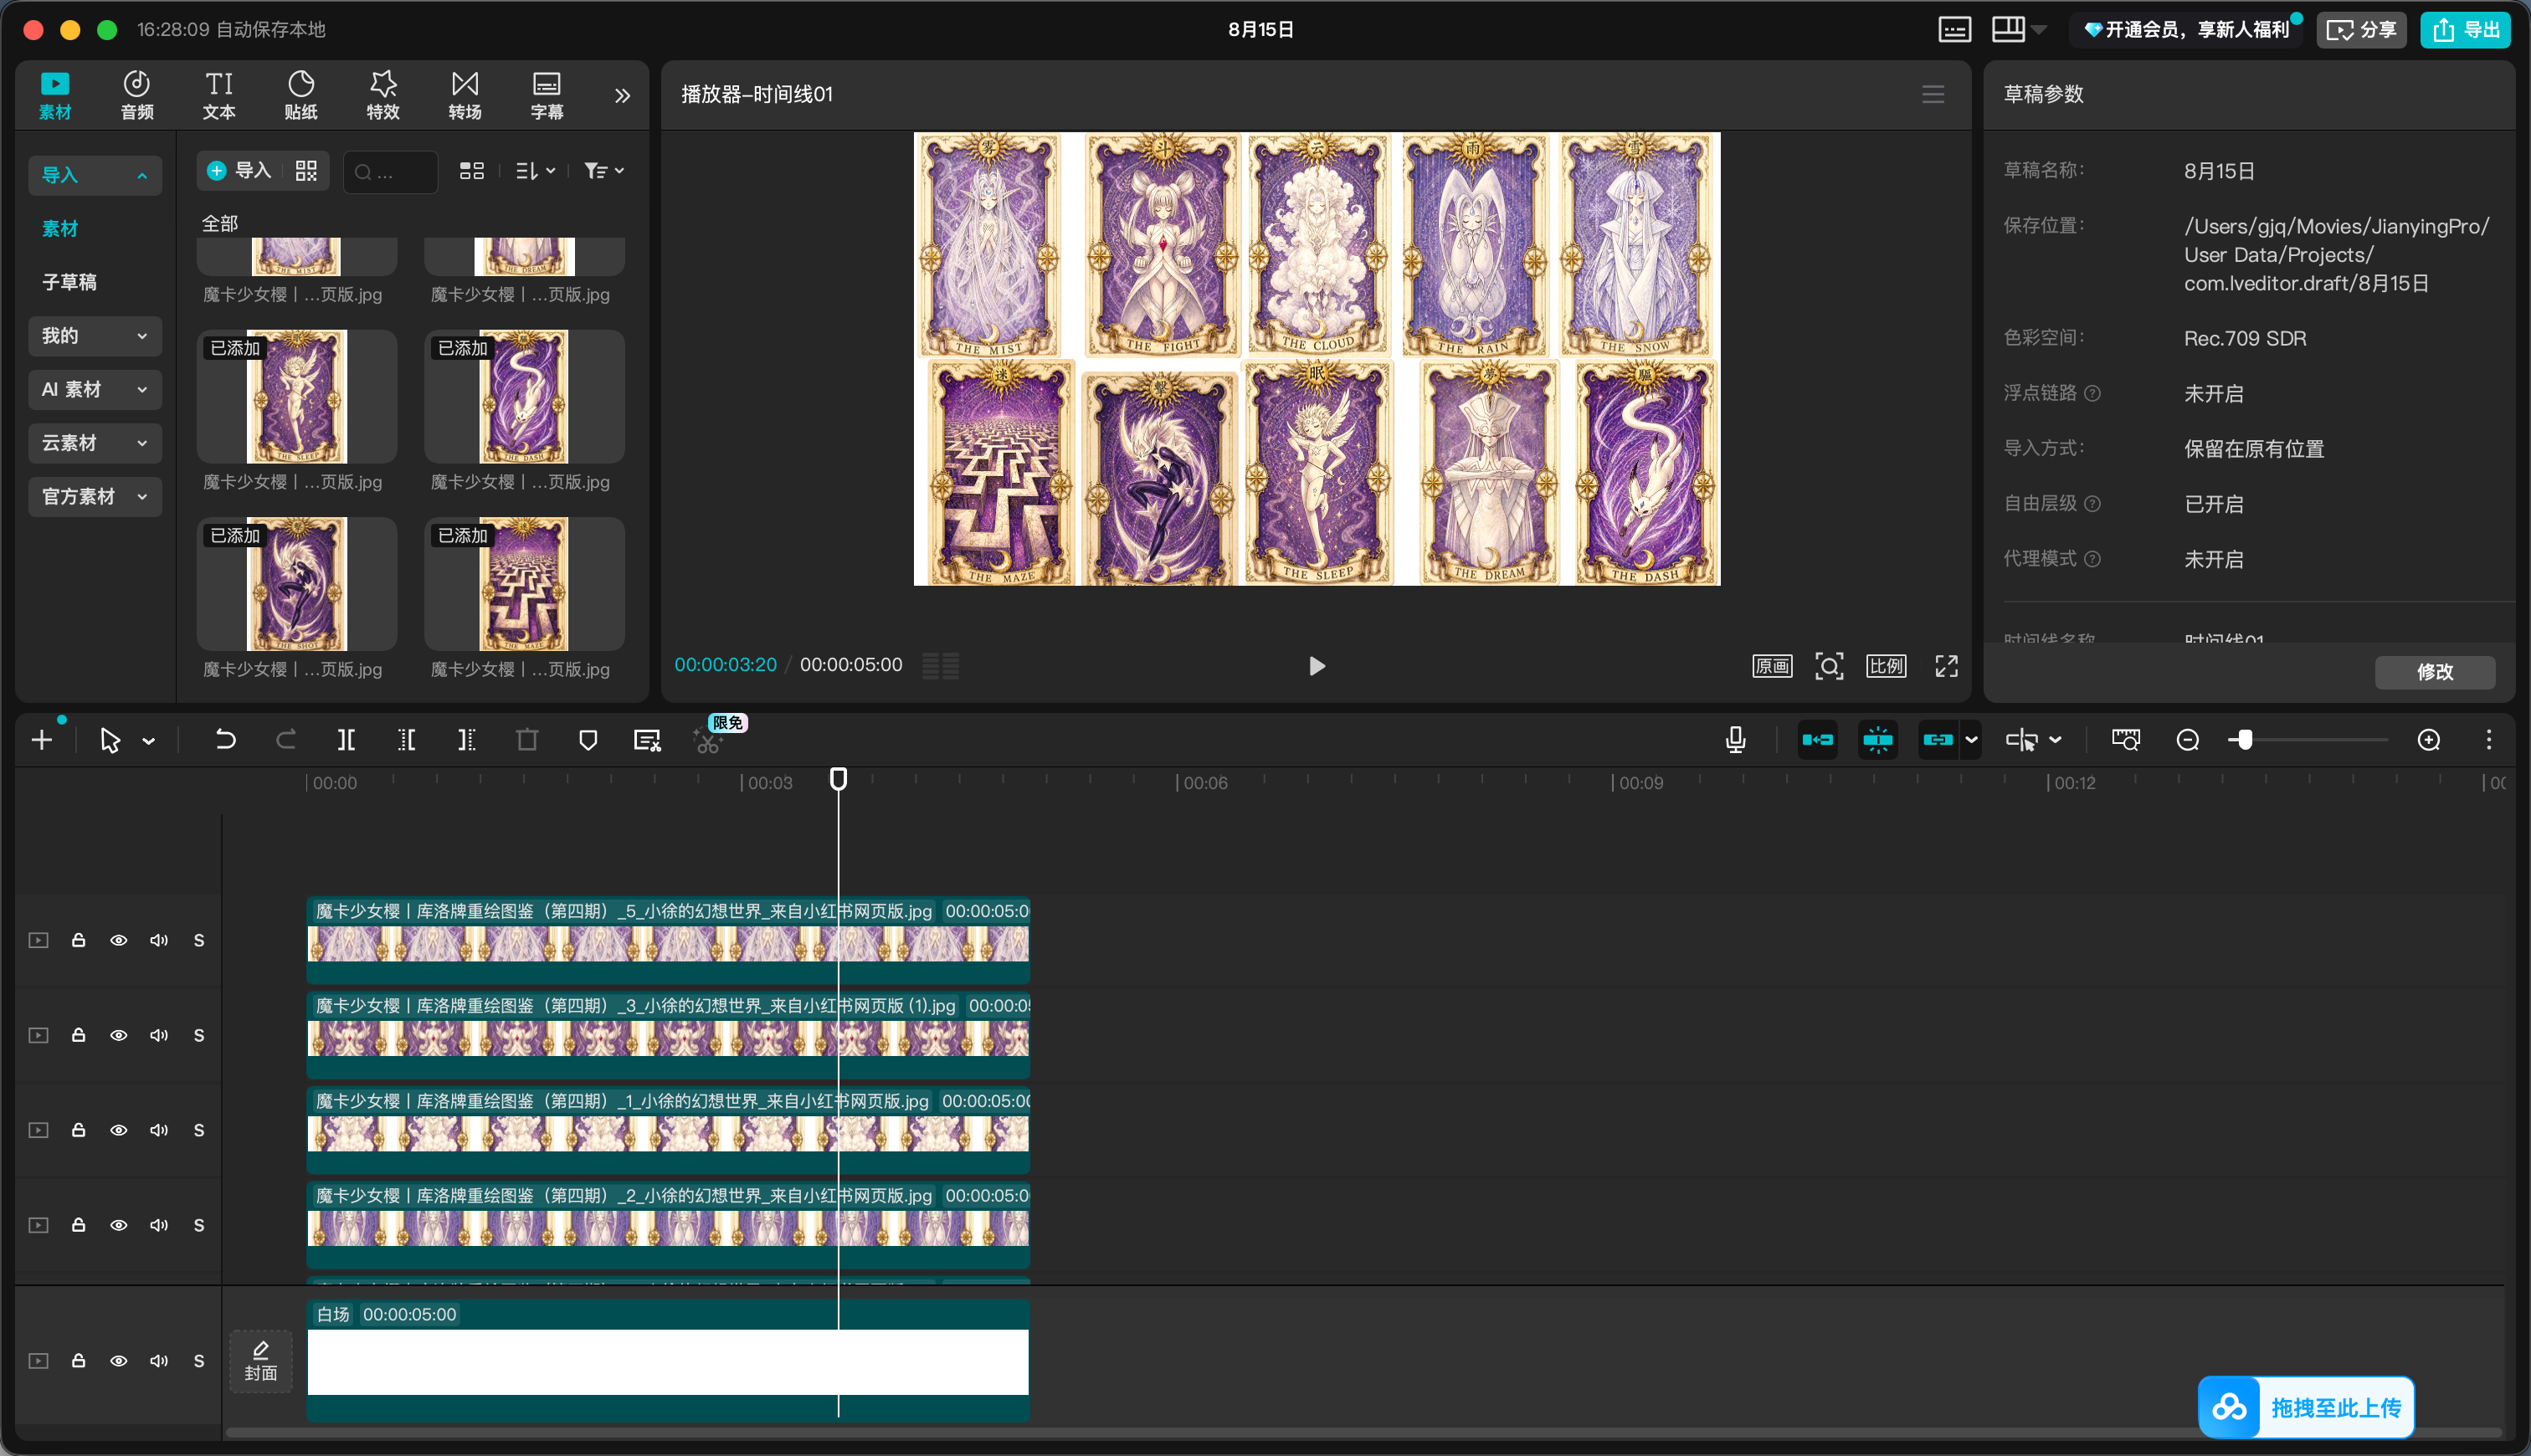Open the 特效 effects tab

click(383, 95)
